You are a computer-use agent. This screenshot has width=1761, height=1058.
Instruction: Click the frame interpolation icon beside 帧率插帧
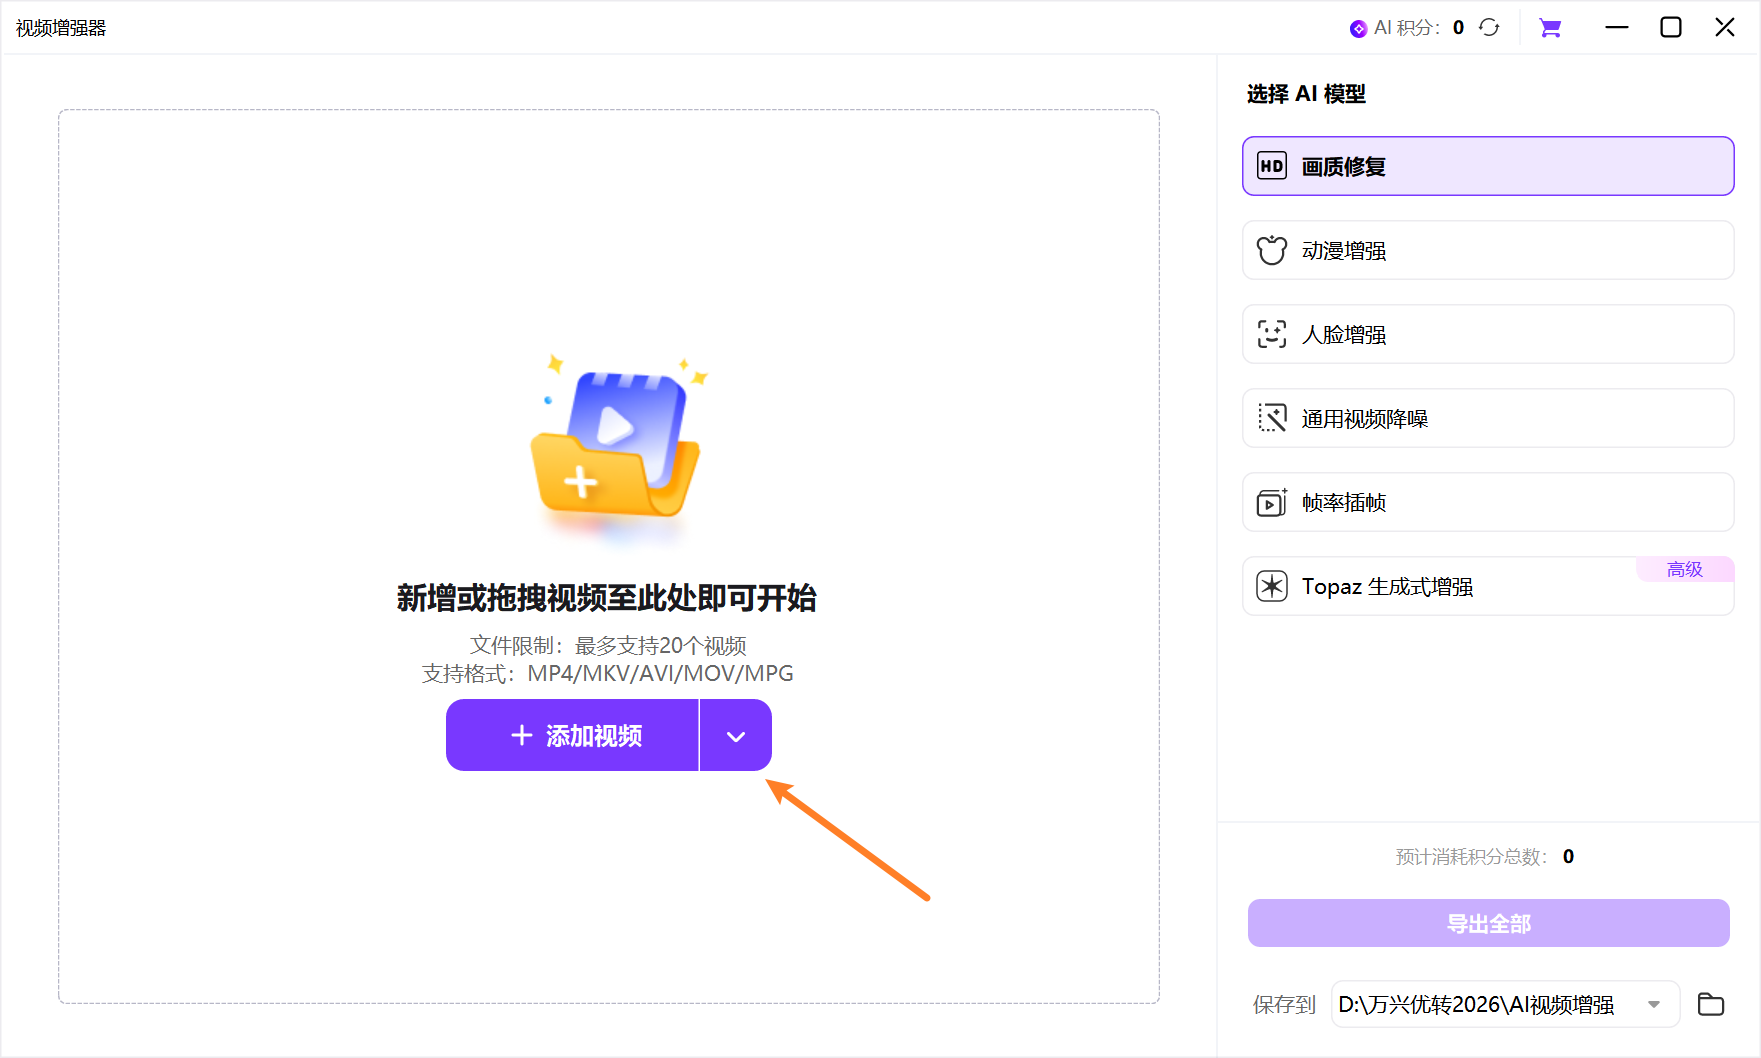[1271, 502]
